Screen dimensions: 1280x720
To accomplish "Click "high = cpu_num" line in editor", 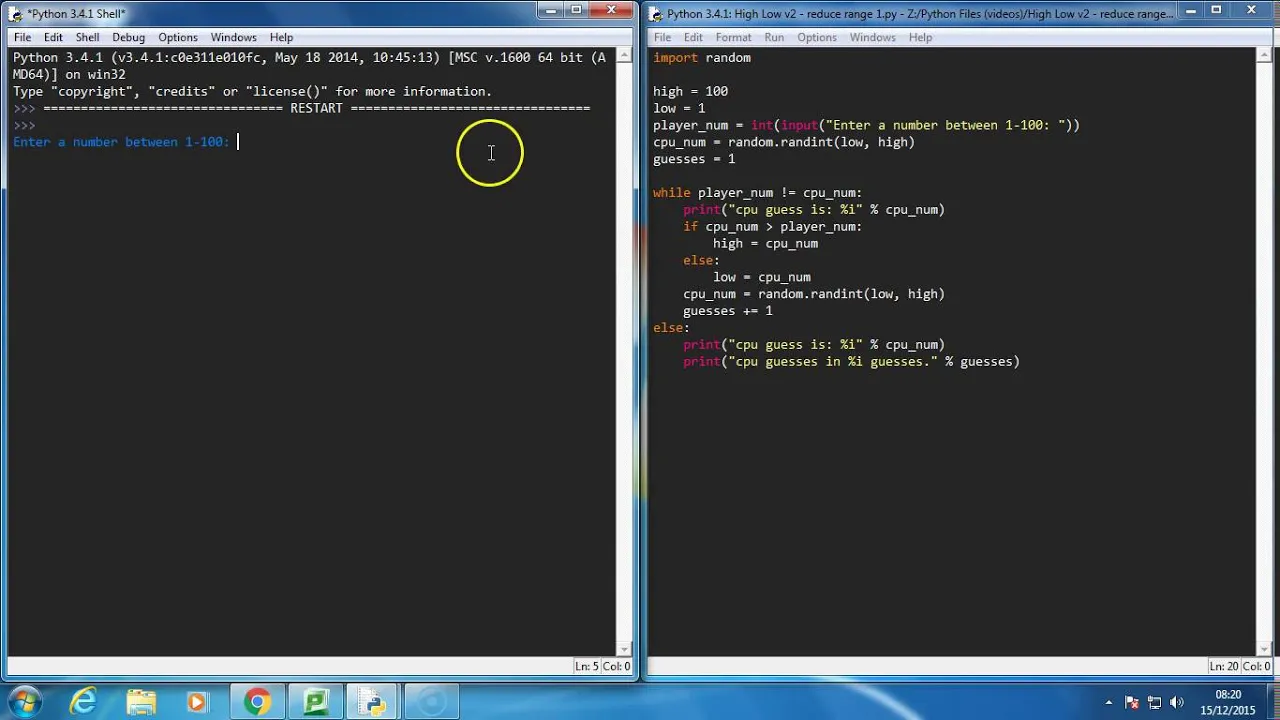I will [765, 243].
